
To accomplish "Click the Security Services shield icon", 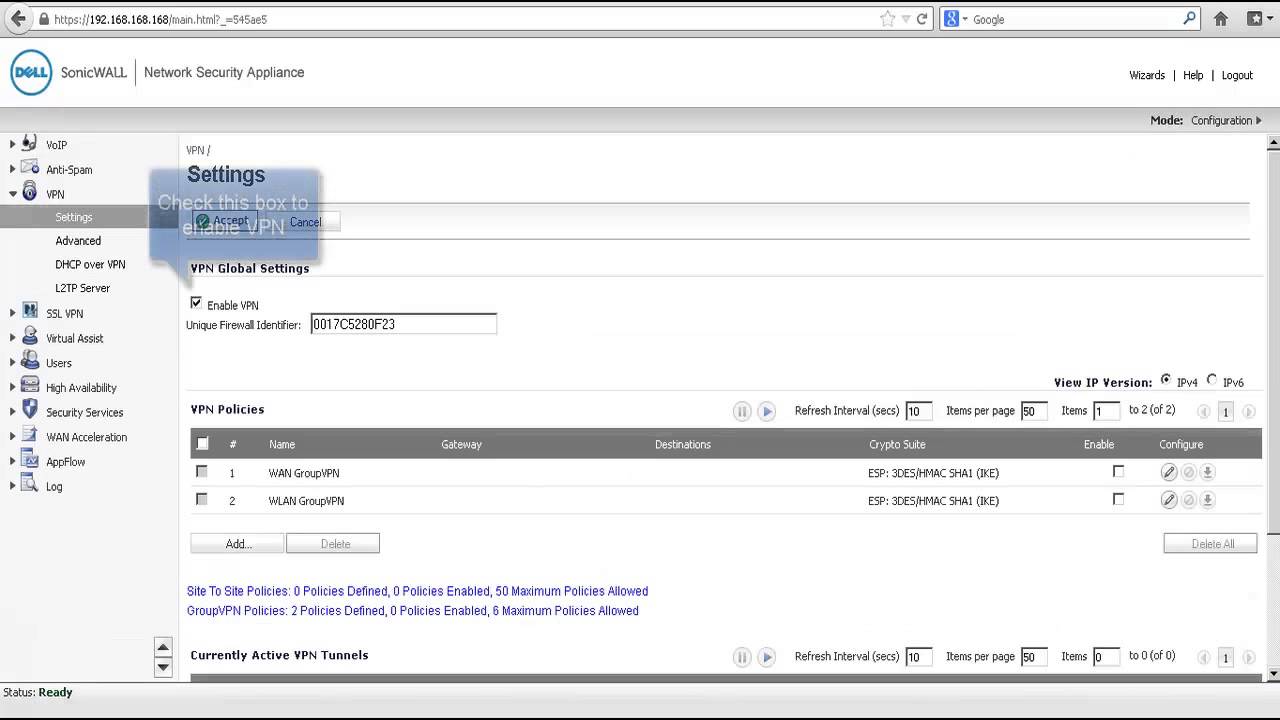I will pos(29,411).
